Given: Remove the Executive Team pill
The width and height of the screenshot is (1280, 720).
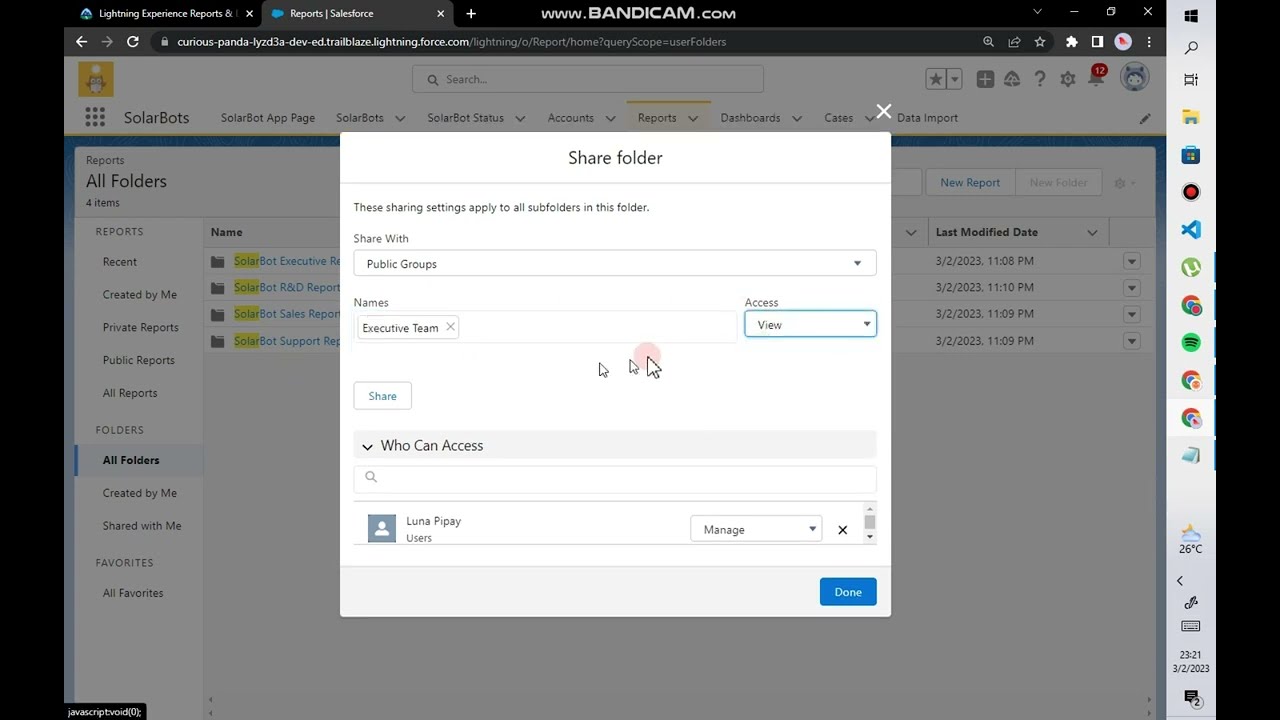Looking at the screenshot, I should 450,327.
